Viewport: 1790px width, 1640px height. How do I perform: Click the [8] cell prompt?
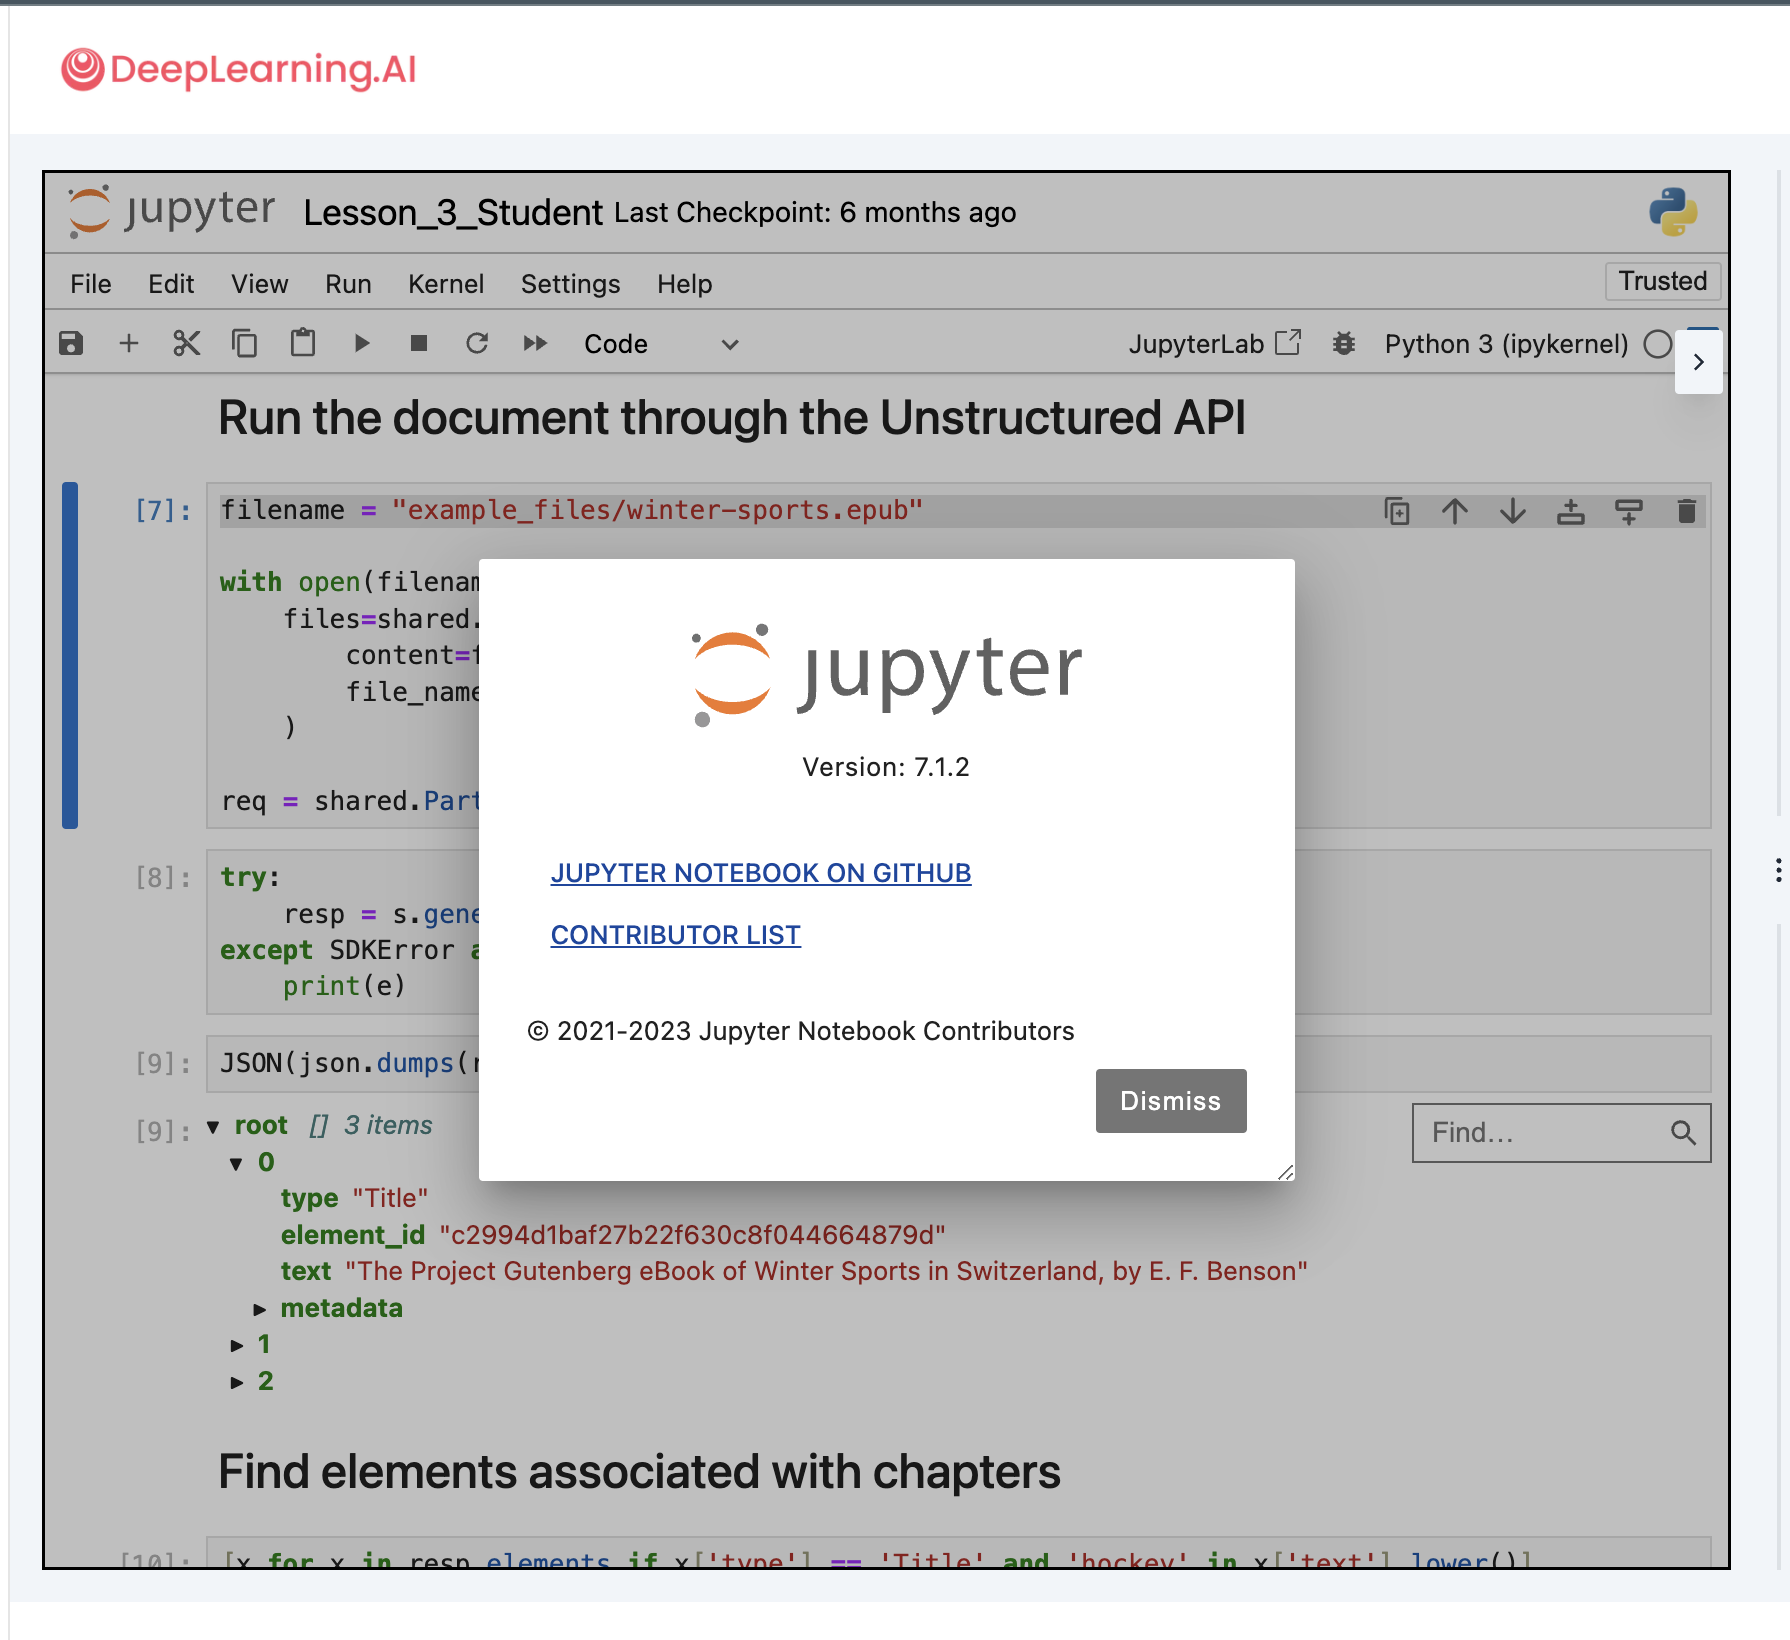[x=163, y=878]
